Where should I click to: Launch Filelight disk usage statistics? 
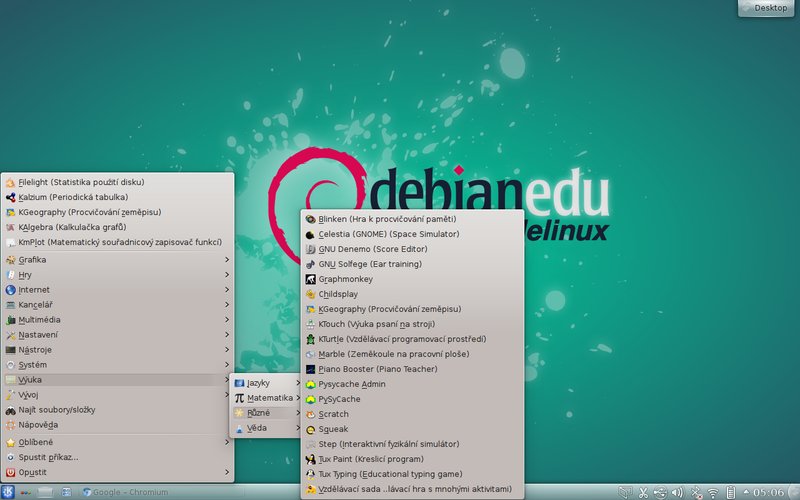click(118, 182)
